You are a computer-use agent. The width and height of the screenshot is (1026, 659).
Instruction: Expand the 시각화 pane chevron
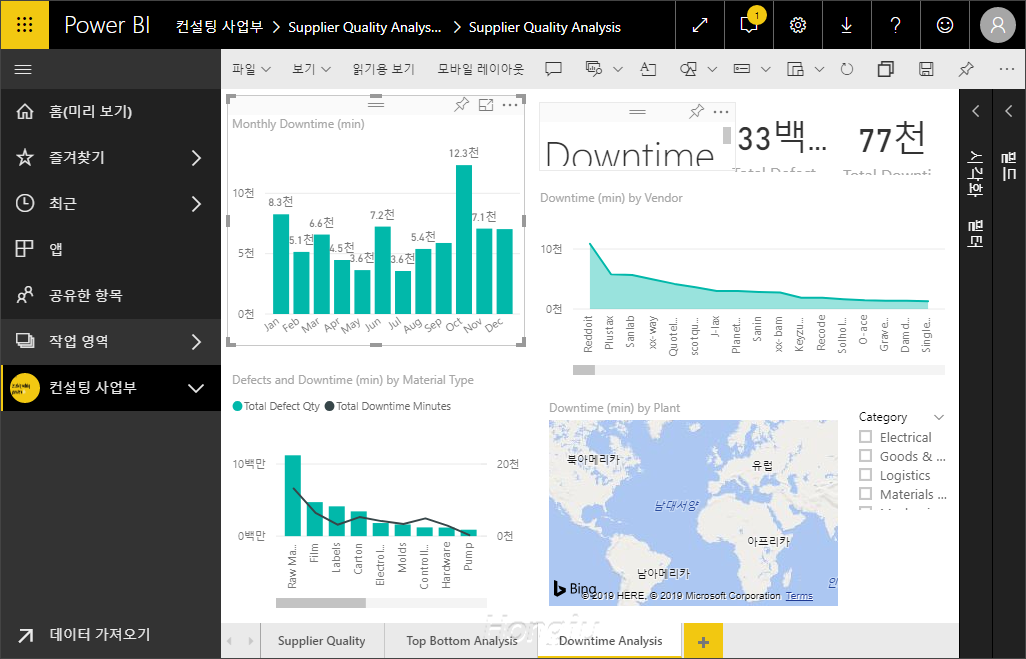976,111
